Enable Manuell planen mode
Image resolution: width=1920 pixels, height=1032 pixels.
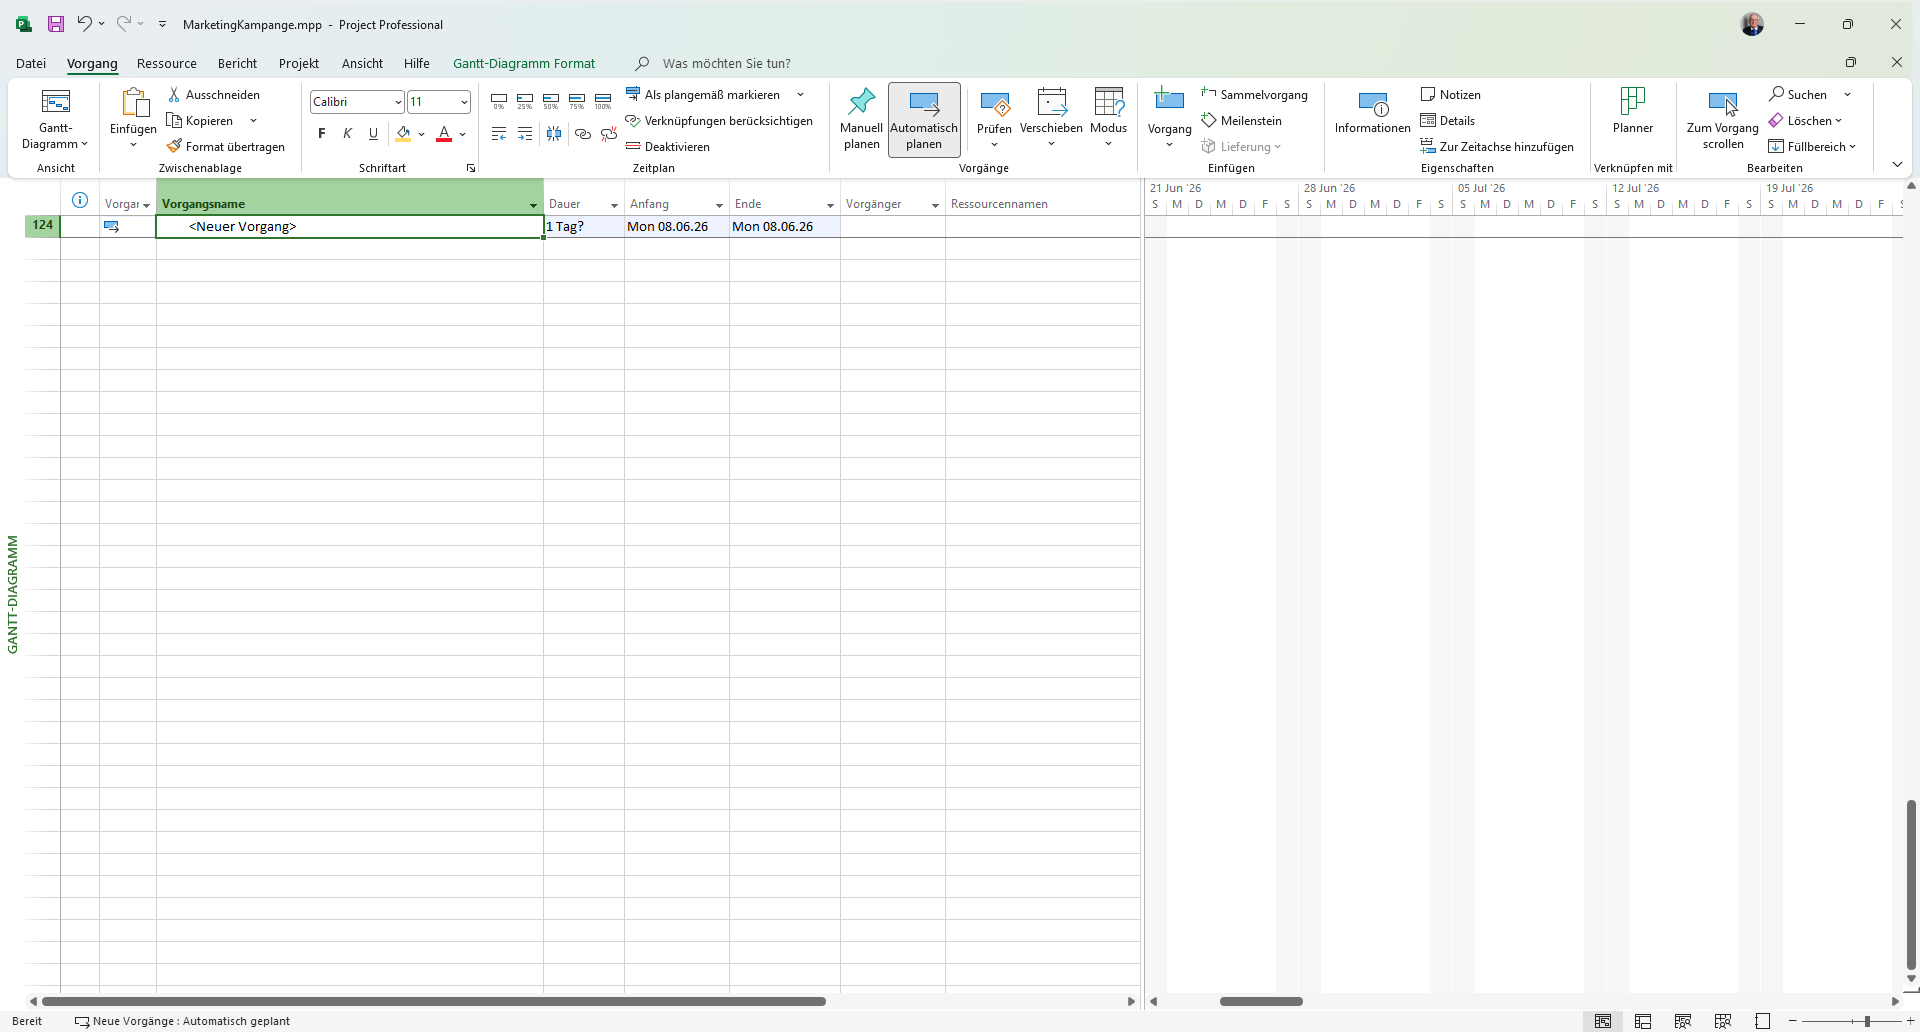click(x=861, y=119)
